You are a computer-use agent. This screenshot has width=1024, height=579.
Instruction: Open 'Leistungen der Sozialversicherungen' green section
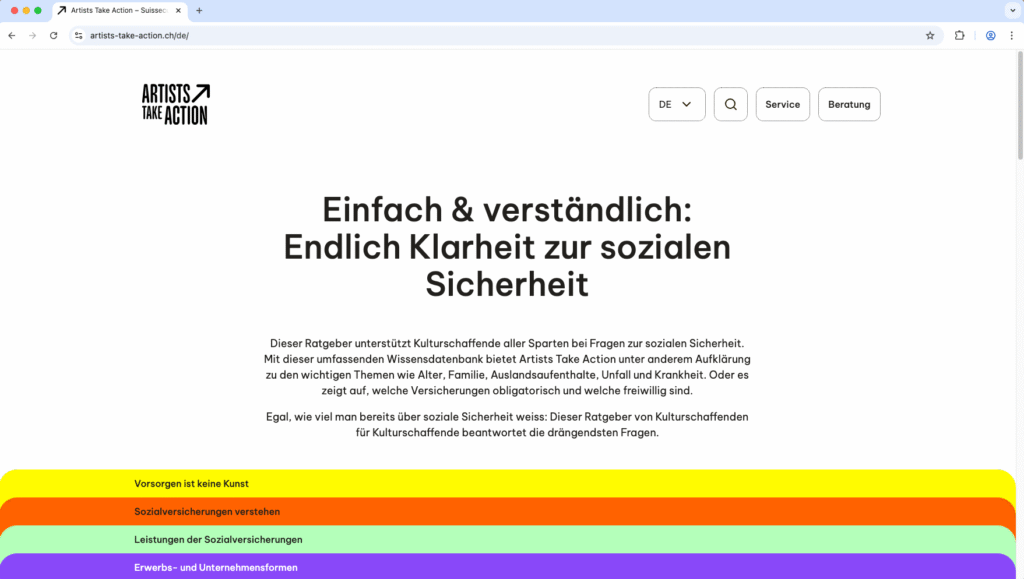point(218,539)
